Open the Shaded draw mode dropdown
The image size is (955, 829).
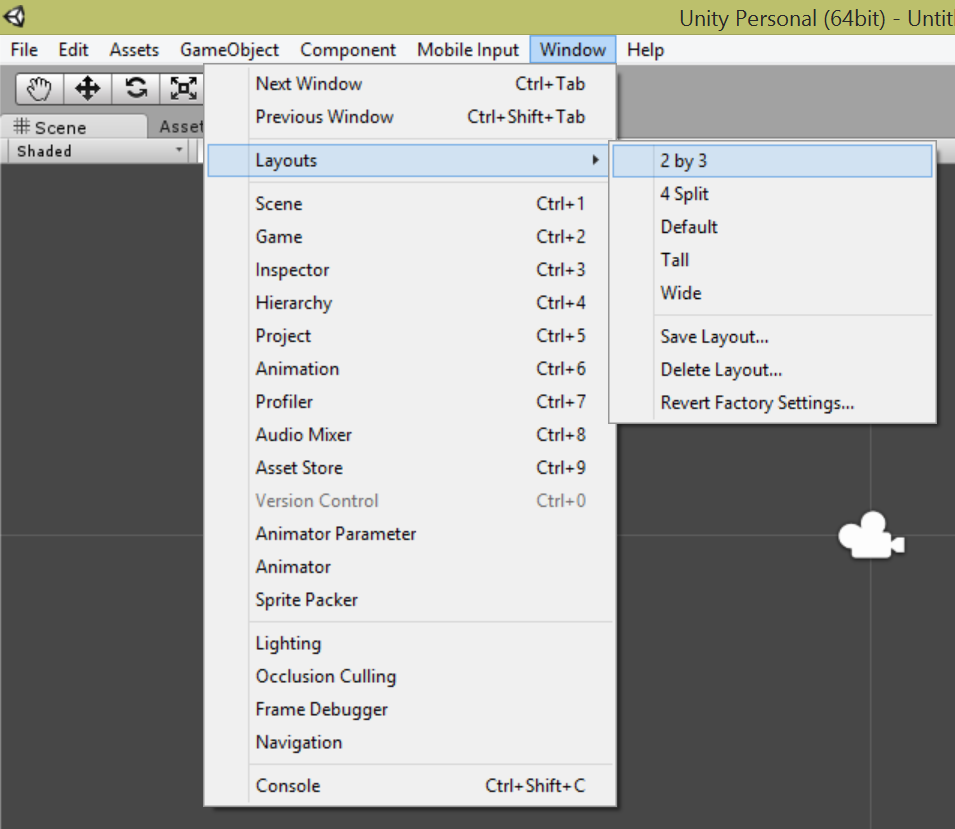(x=99, y=150)
